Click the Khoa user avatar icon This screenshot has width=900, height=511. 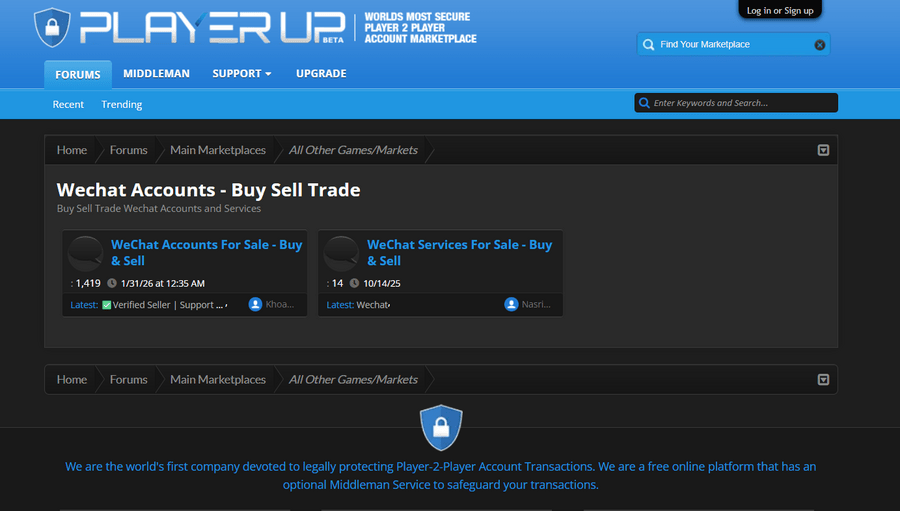point(255,304)
